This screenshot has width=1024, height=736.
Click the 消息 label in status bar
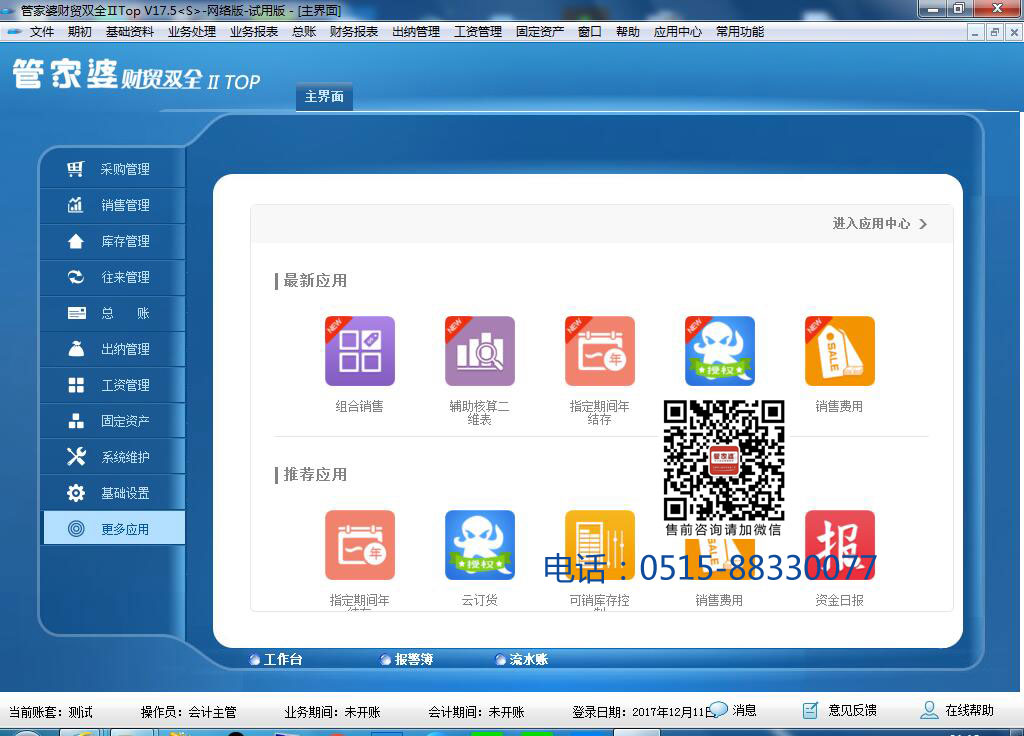pos(744,710)
